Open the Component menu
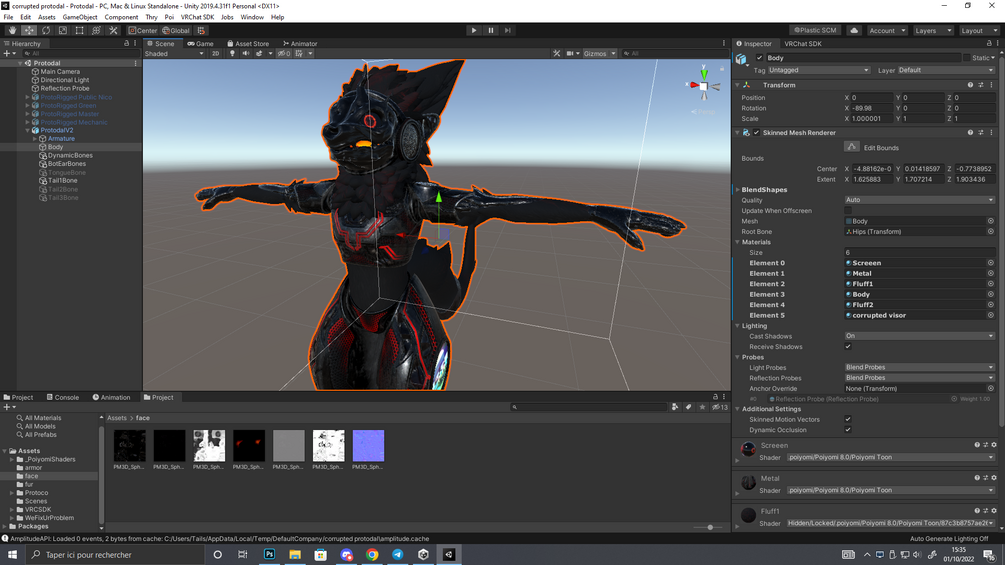Viewport: 1005px width, 565px height. 121,17
